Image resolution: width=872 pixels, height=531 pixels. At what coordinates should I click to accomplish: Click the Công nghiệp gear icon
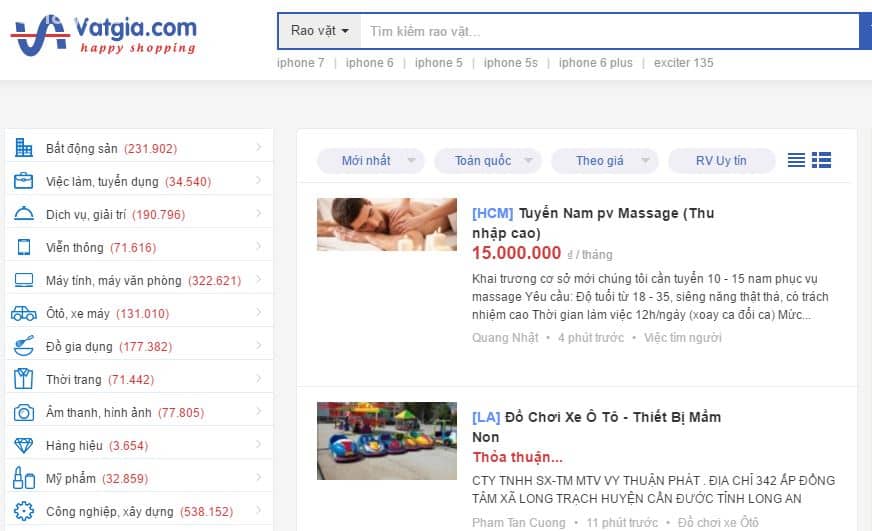point(23,511)
